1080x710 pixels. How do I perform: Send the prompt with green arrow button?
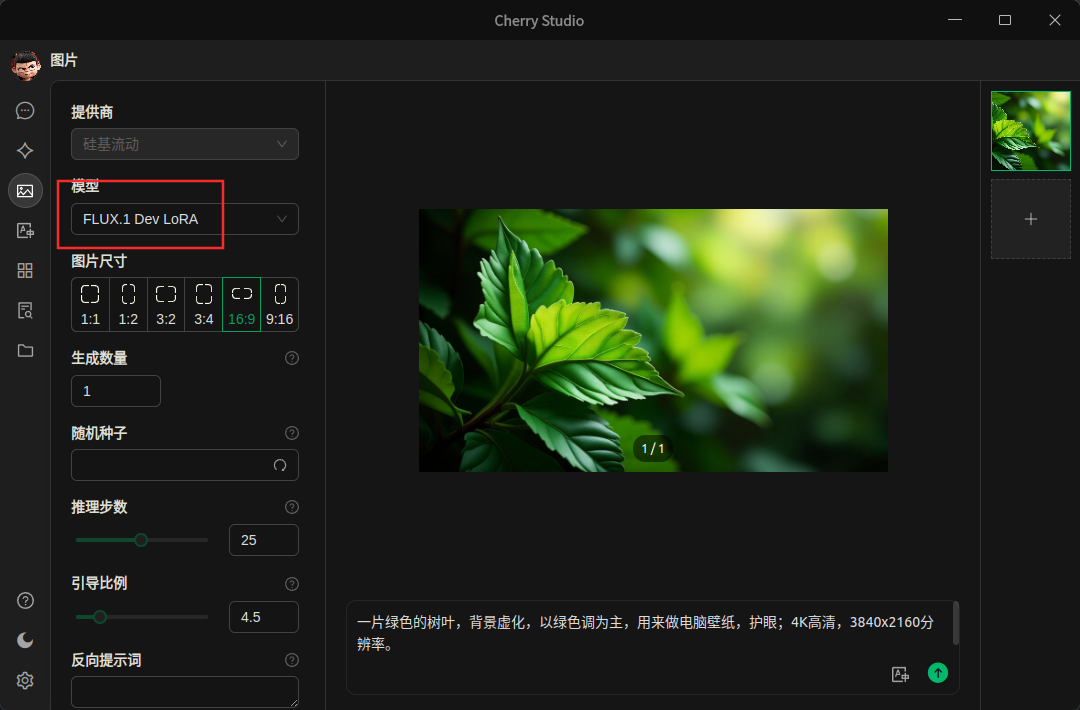coord(937,673)
